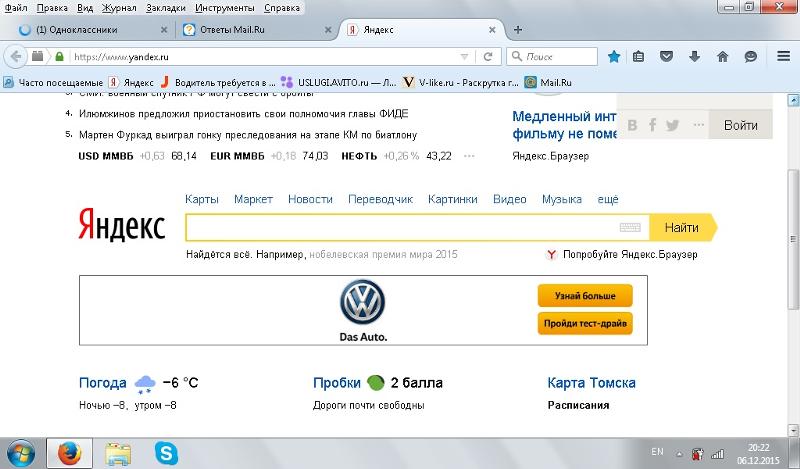Click the network signal tray icon

pos(718,453)
